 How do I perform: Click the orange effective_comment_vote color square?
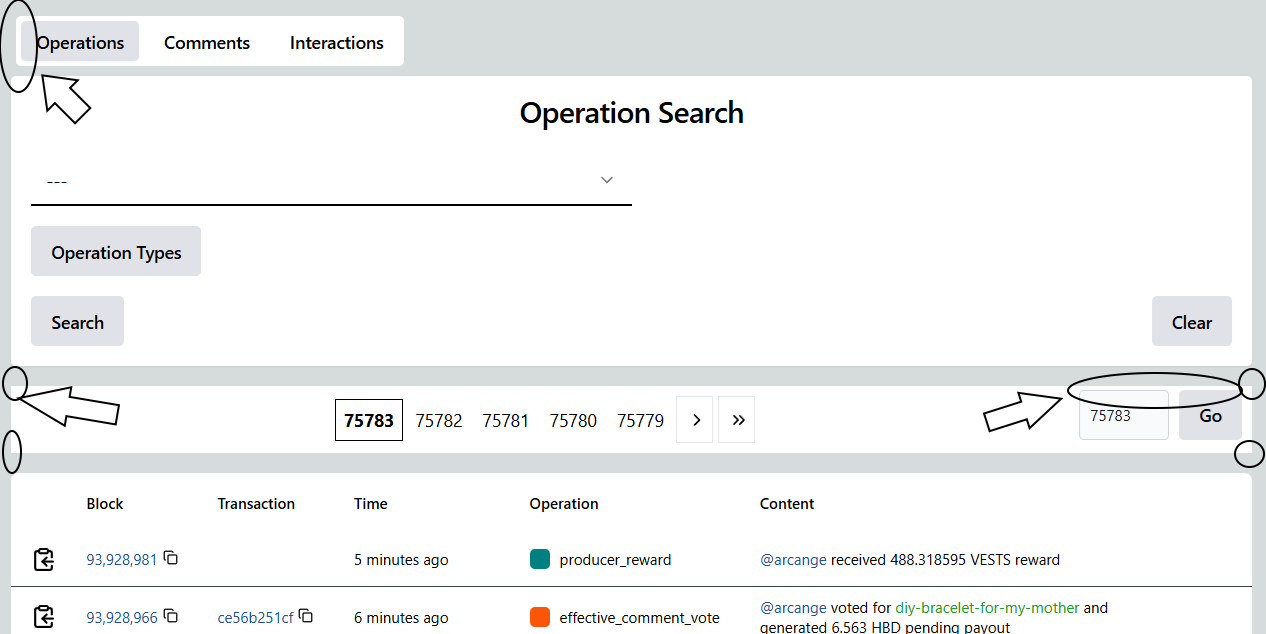[x=540, y=617]
